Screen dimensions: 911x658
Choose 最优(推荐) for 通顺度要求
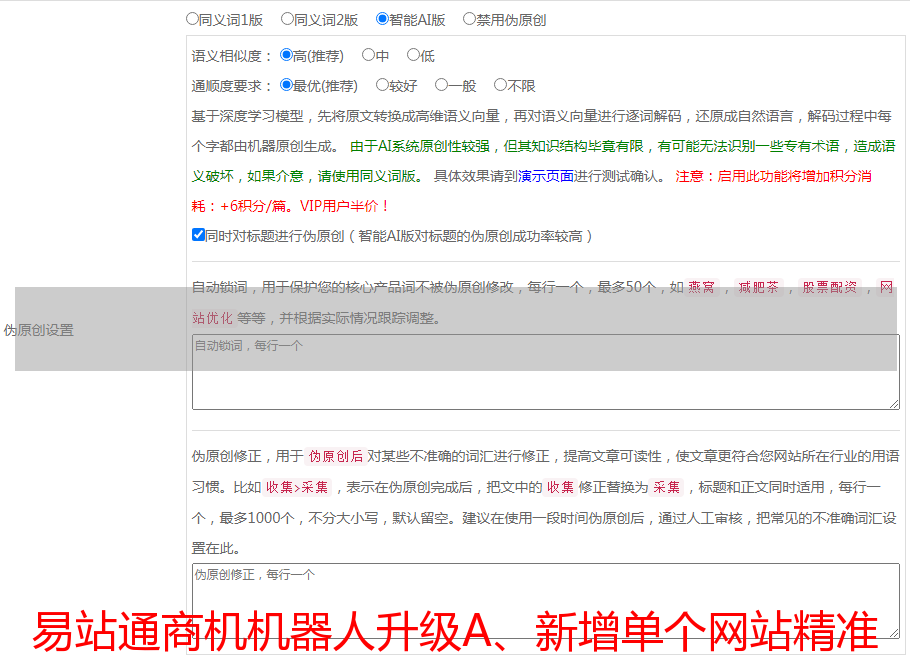coord(286,85)
